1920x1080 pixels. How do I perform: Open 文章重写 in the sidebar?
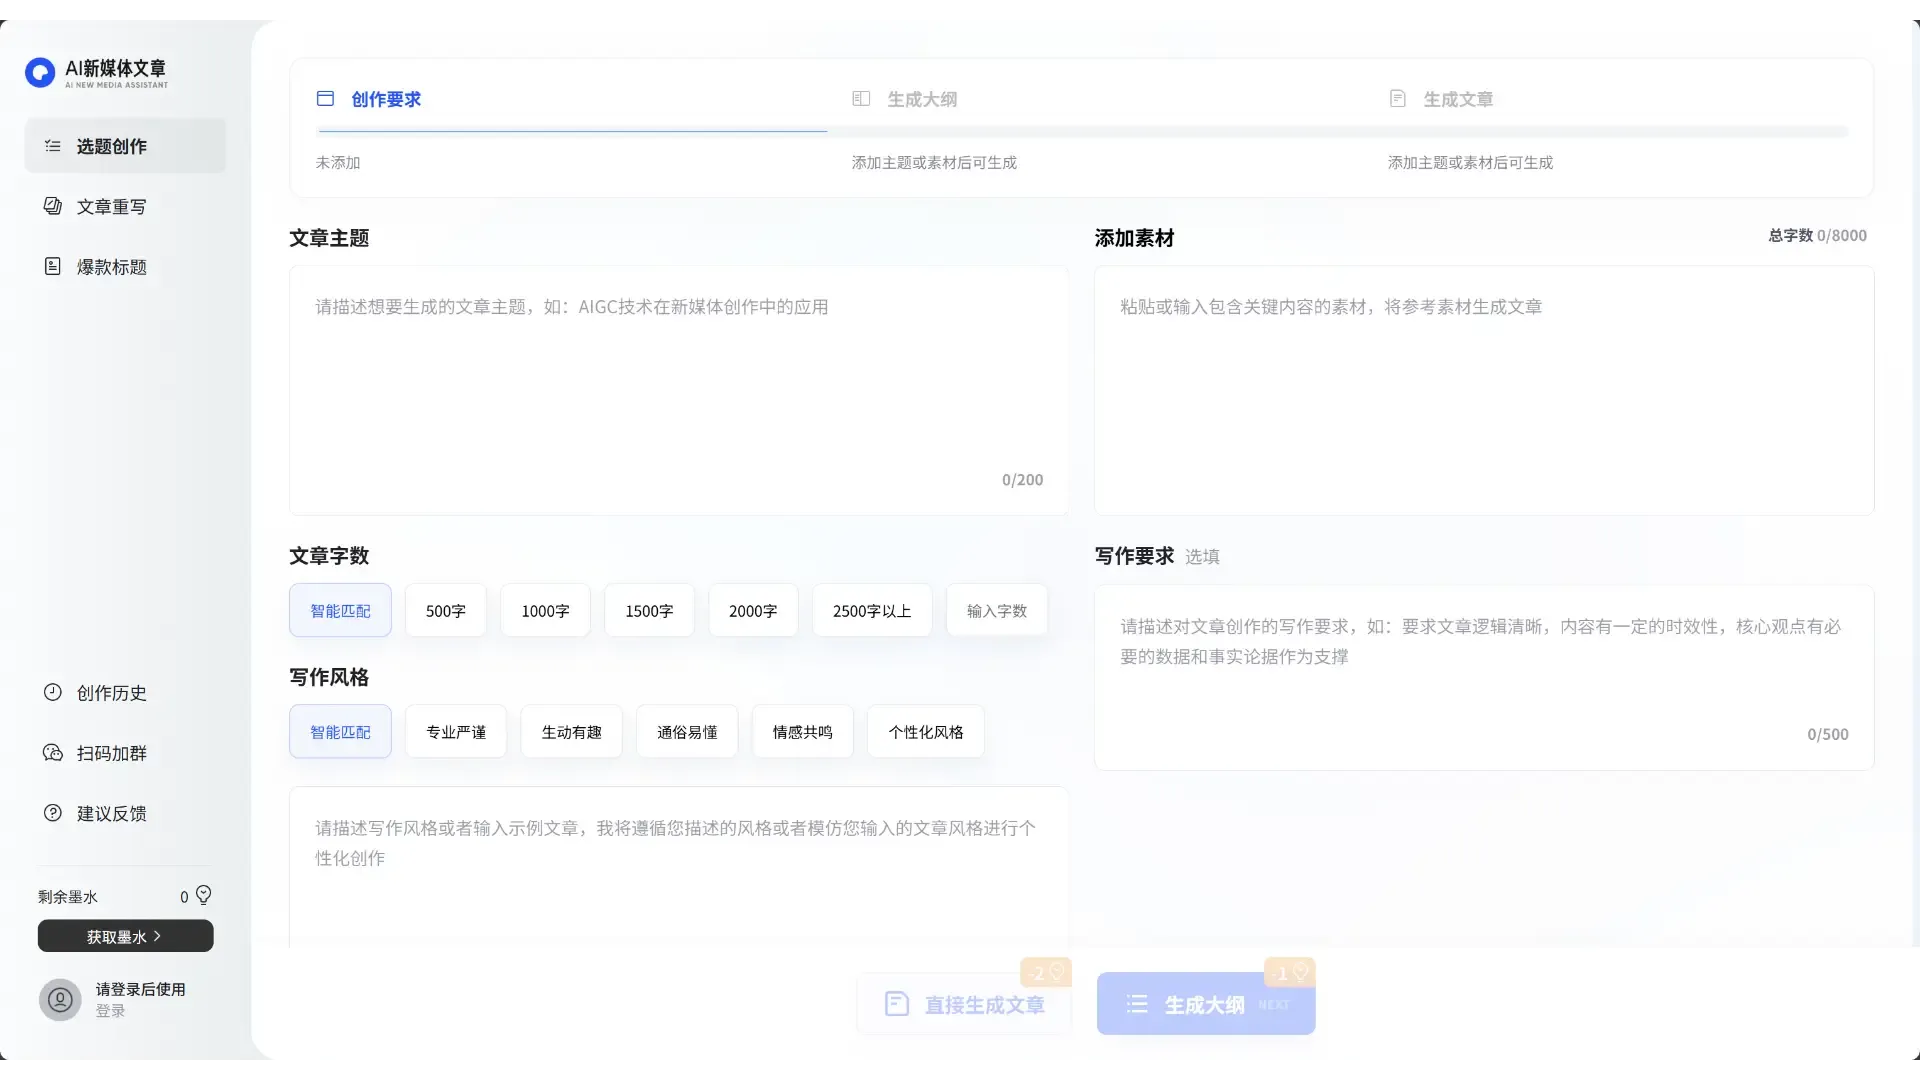(125, 206)
